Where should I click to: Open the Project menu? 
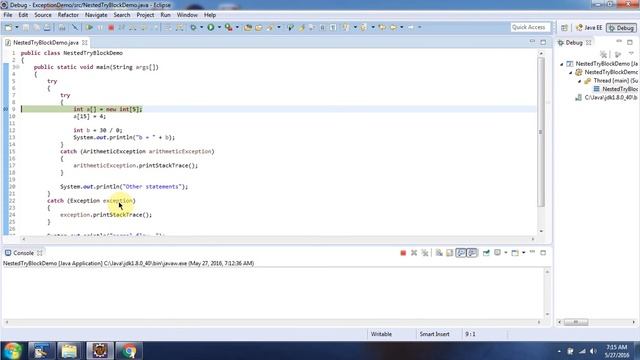[145, 15]
